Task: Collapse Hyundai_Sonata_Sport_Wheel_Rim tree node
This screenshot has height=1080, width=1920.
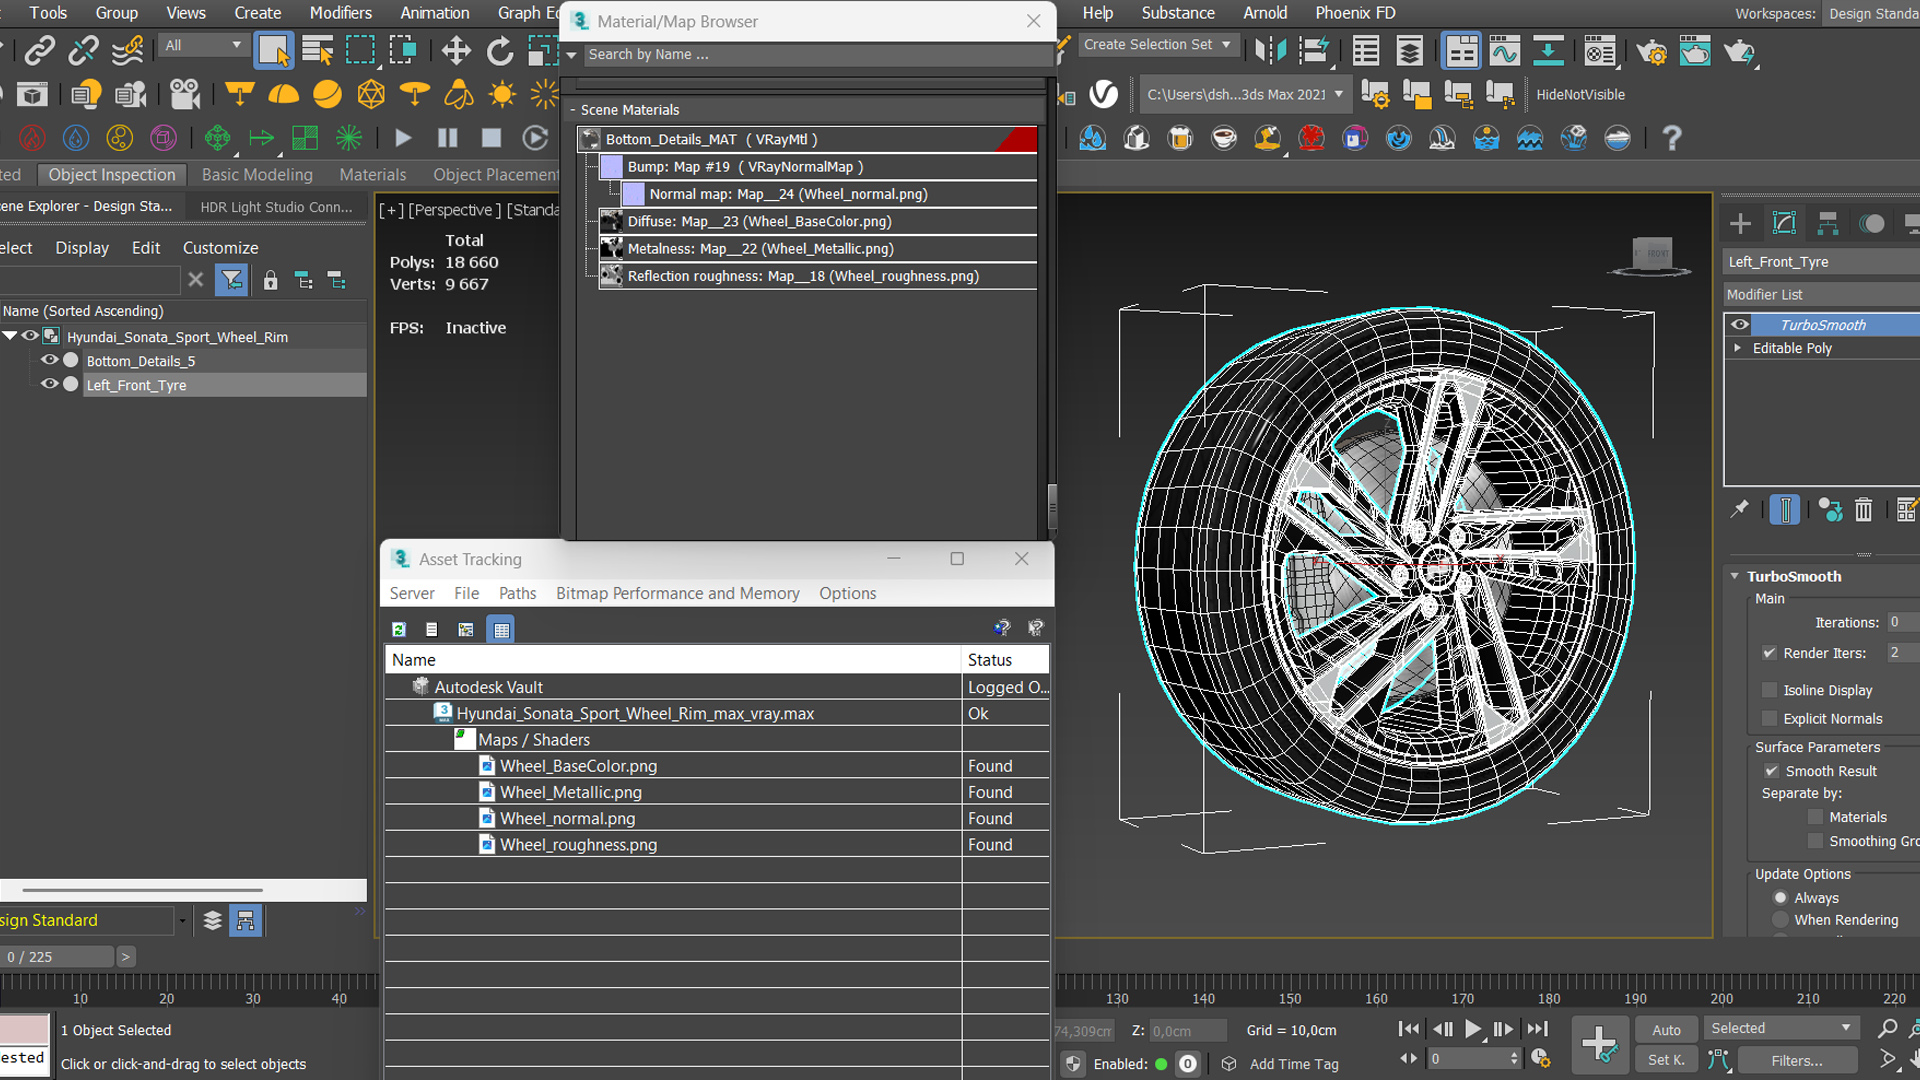Action: click(x=10, y=336)
